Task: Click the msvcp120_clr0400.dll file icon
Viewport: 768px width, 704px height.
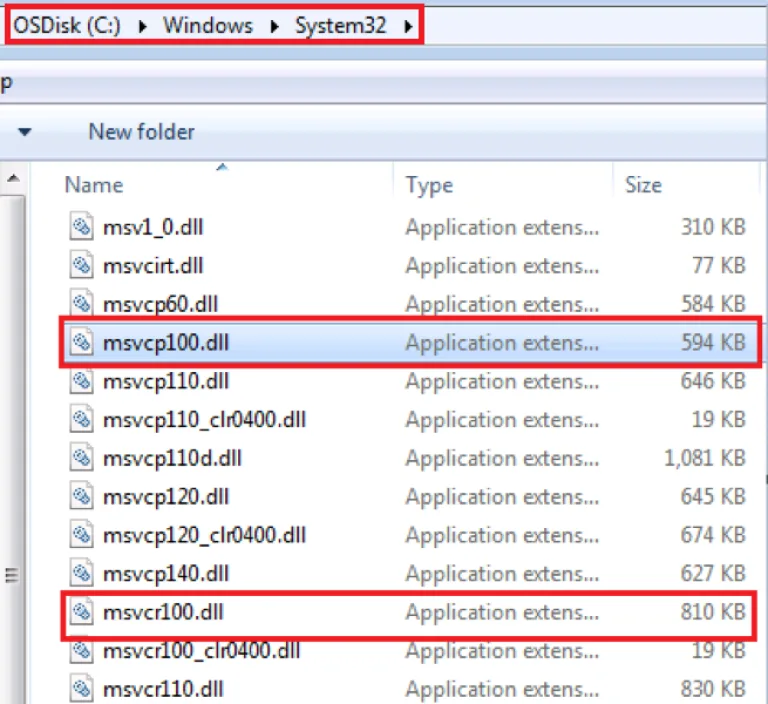Action: coord(81,535)
